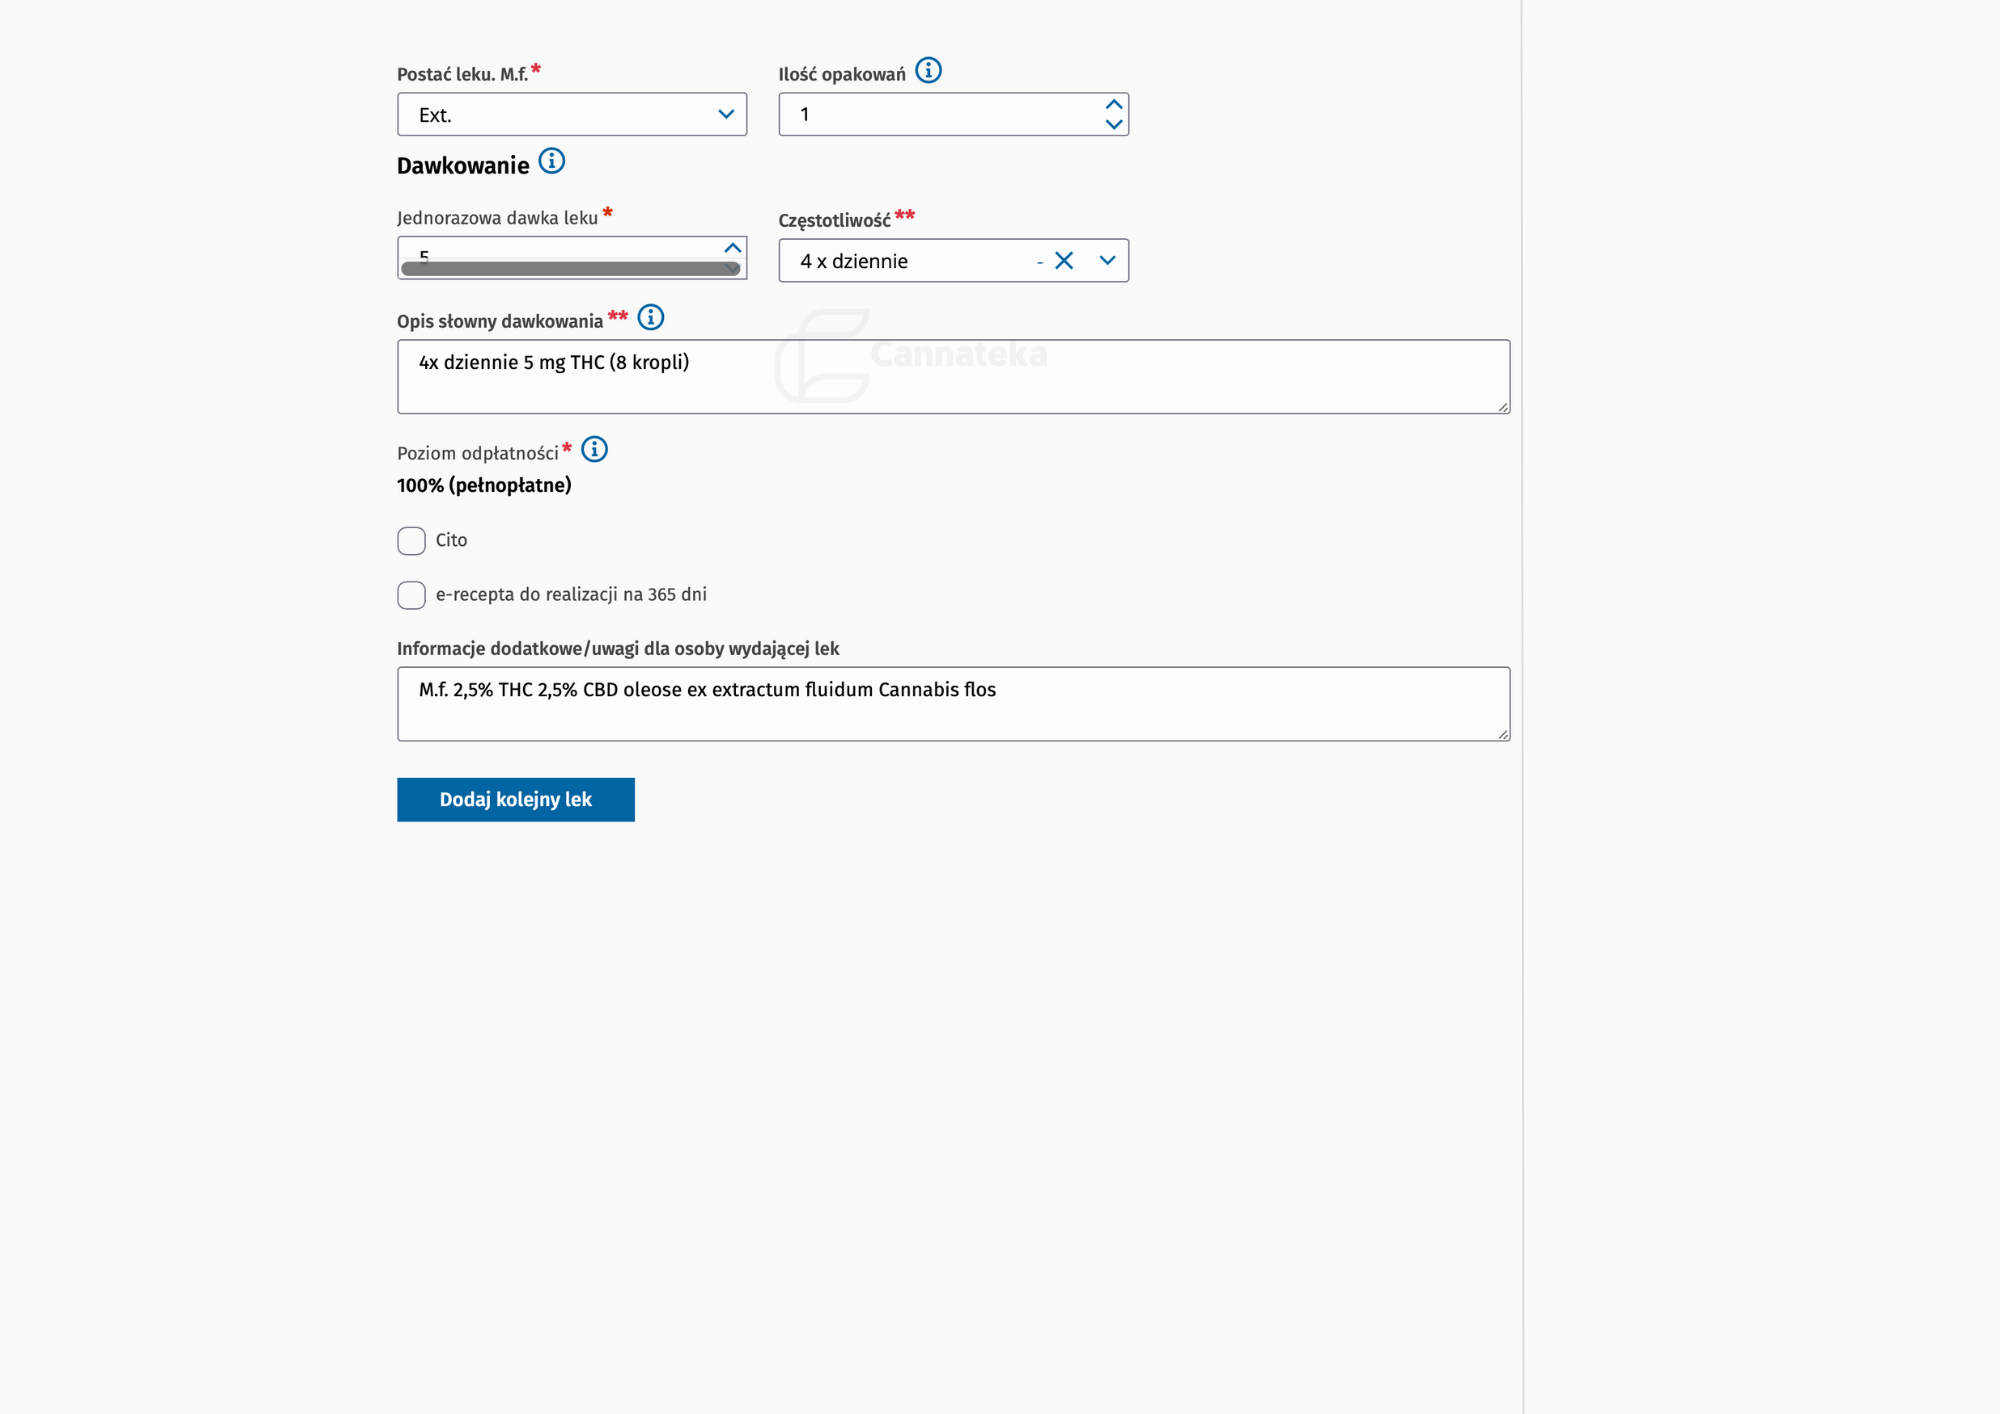The image size is (2000, 1414).
Task: Decrease Ilość opakowań with the down arrow
Action: (x=1113, y=125)
